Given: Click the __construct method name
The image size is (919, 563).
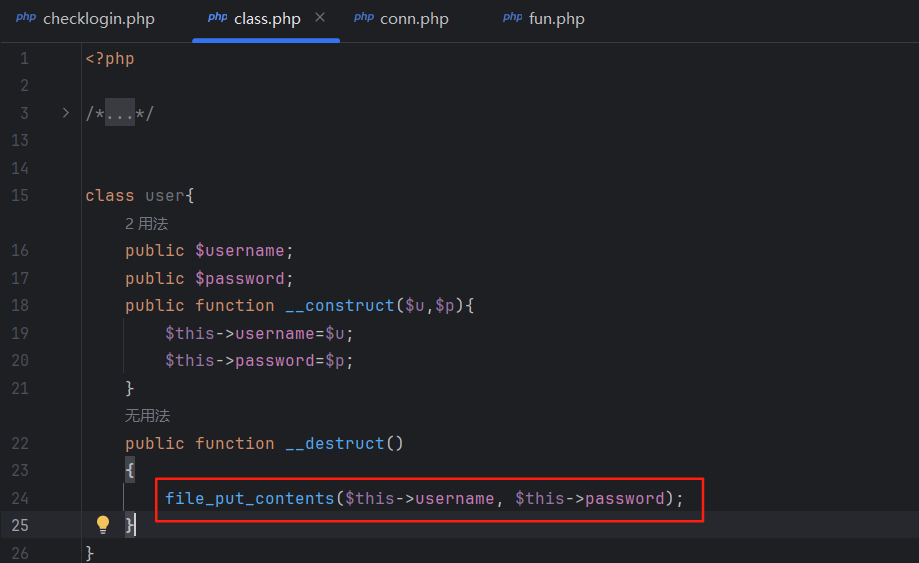Looking at the screenshot, I should (339, 306).
